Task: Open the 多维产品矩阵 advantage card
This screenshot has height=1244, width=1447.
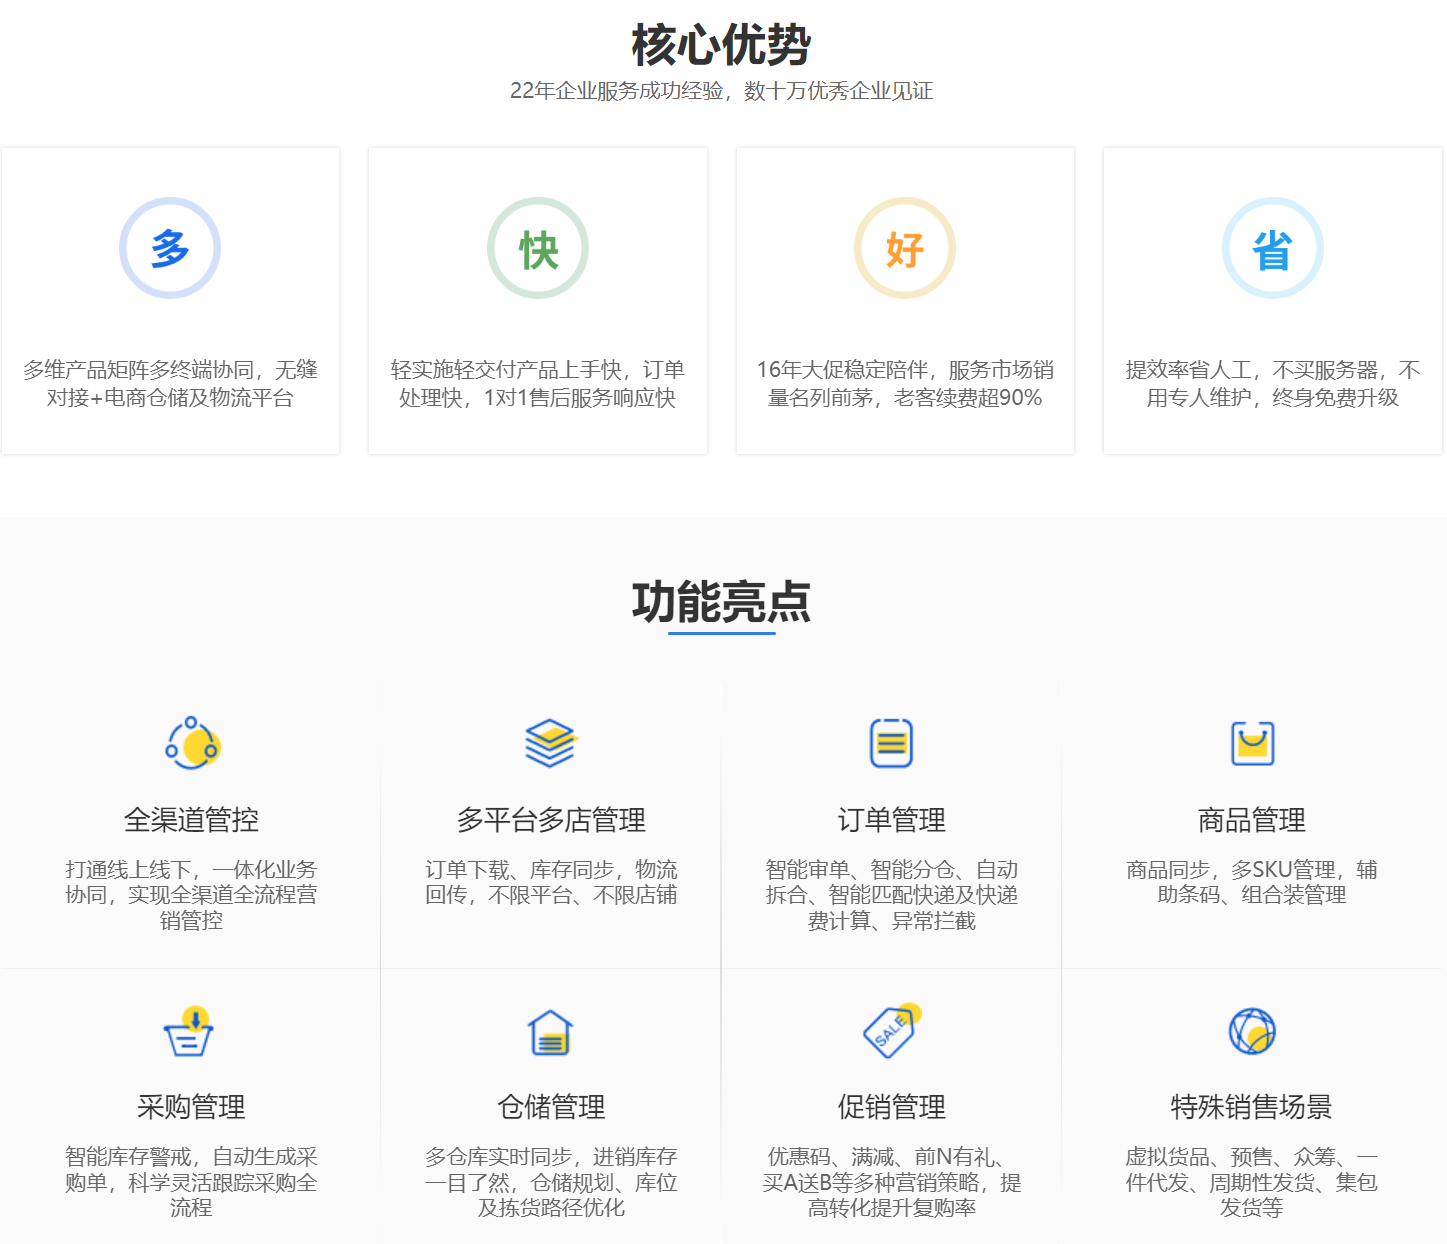Action: [170, 299]
